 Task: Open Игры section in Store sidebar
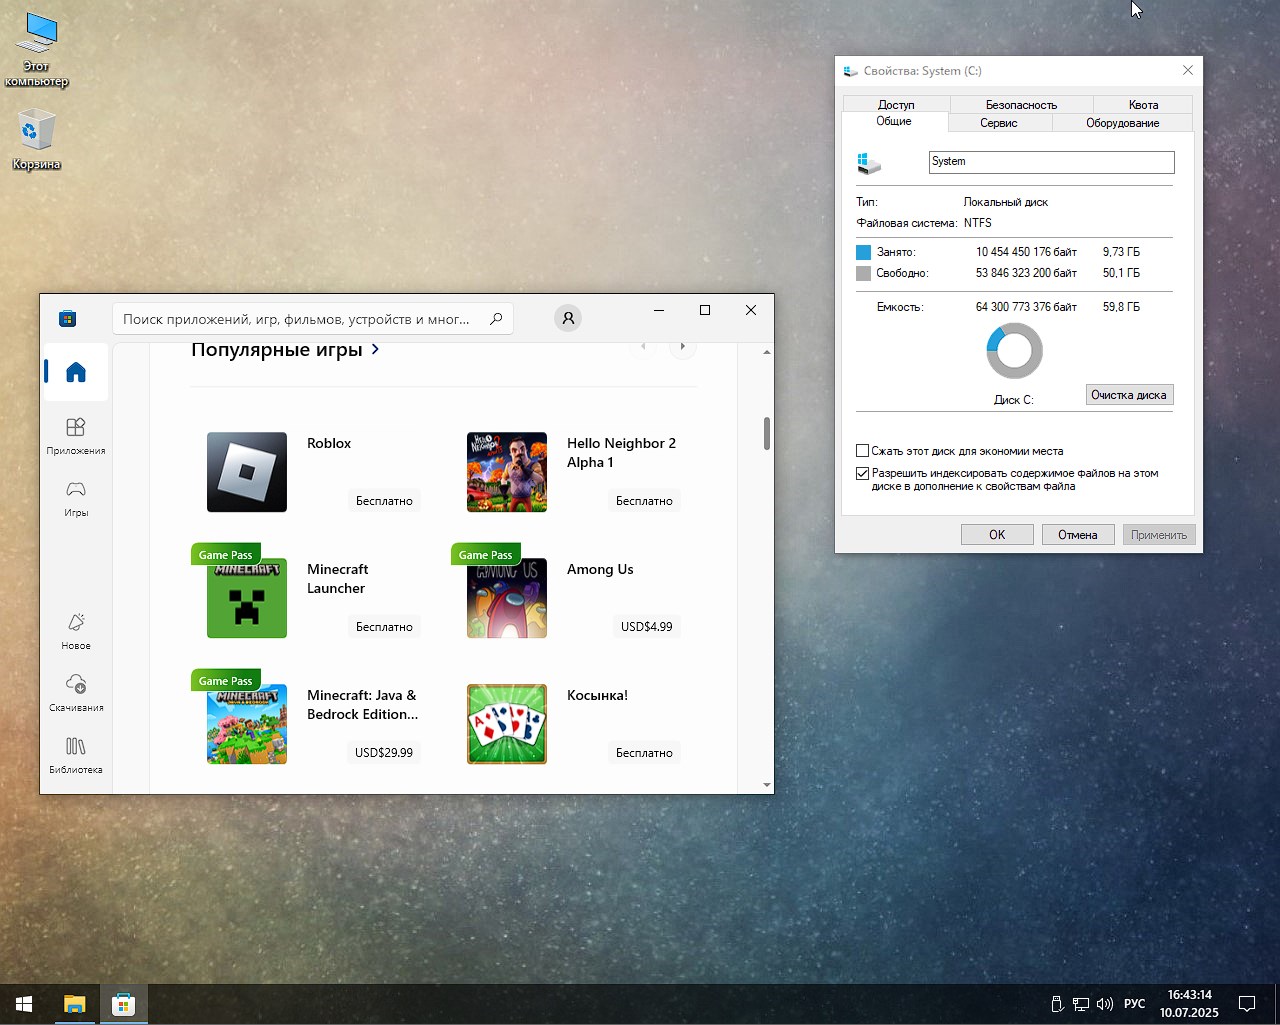pyautogui.click(x=76, y=498)
